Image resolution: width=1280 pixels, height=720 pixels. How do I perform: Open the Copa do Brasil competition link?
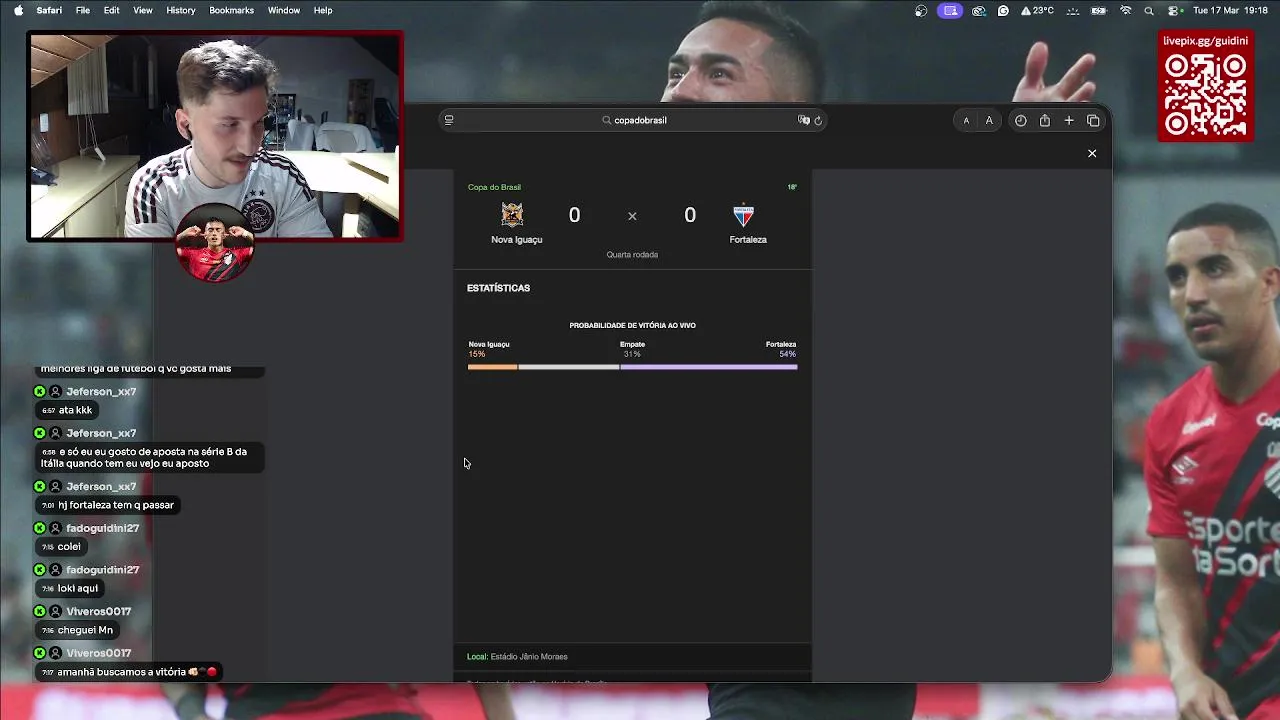pyautogui.click(x=494, y=187)
